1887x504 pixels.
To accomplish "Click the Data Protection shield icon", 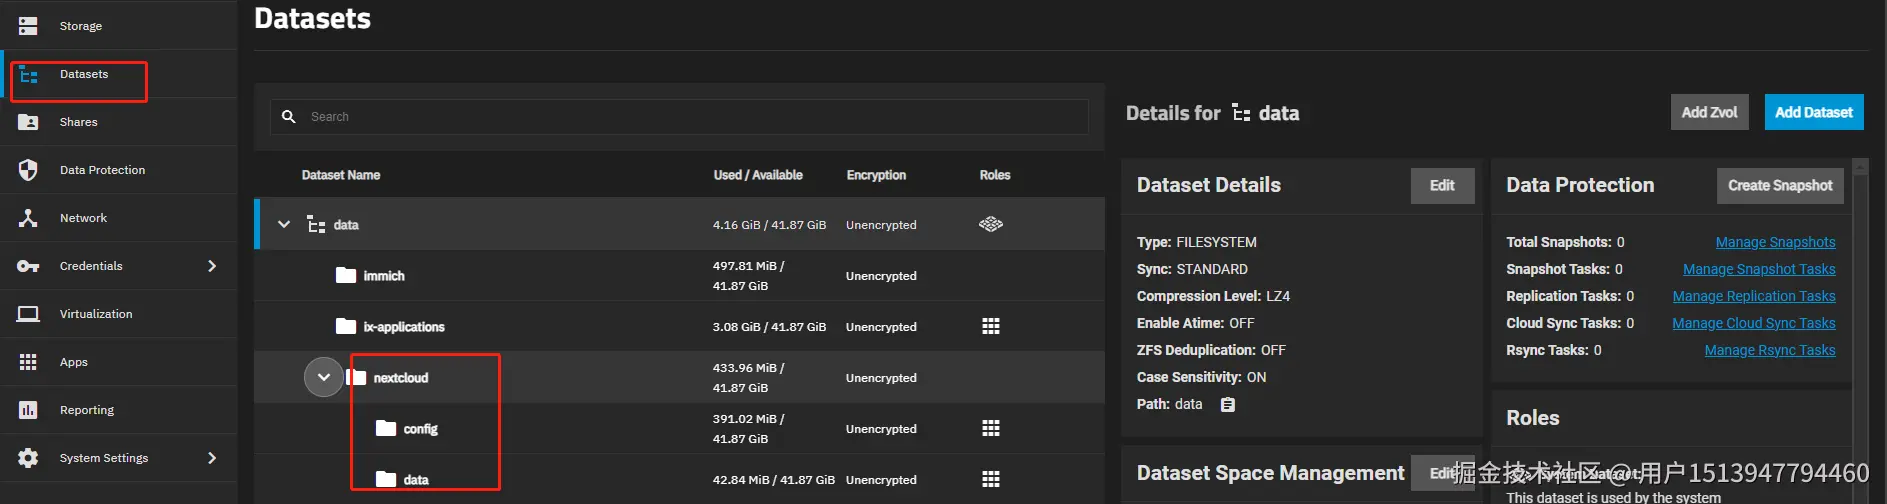I will pyautogui.click(x=28, y=170).
